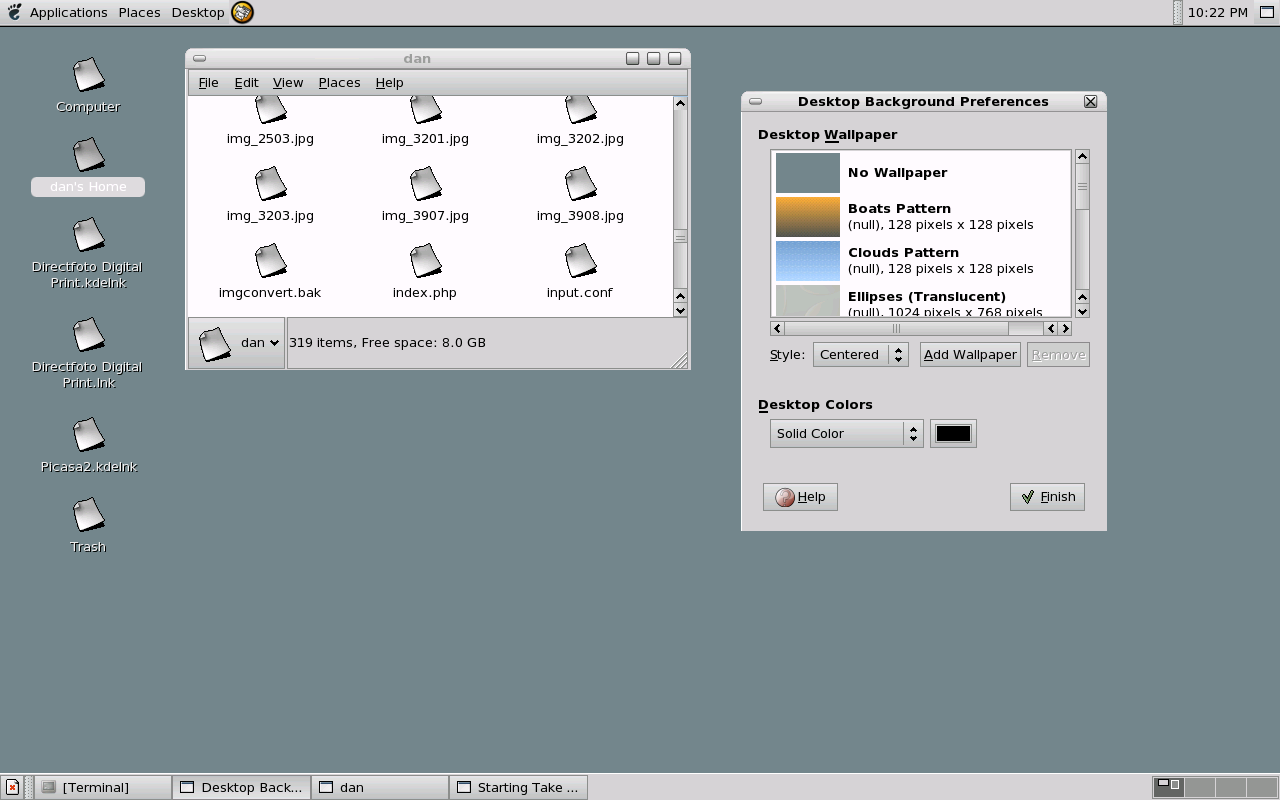Open the Computer desktop icon
The image size is (1280, 800).
tap(88, 75)
